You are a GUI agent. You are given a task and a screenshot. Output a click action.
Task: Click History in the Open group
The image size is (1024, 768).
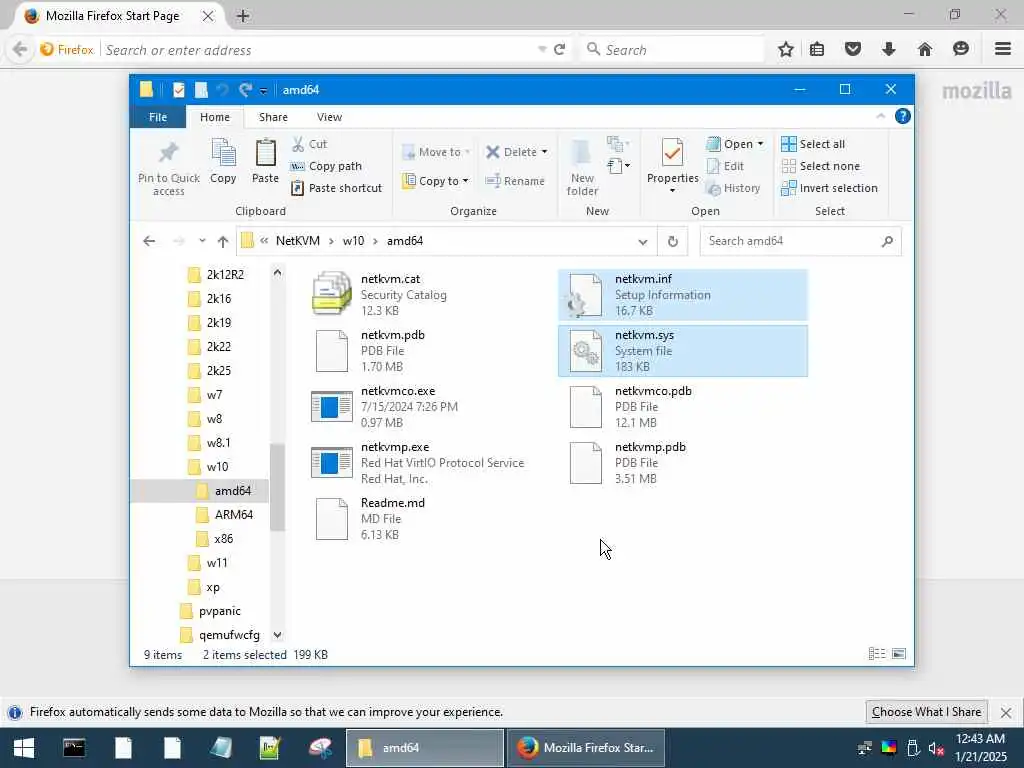733,188
